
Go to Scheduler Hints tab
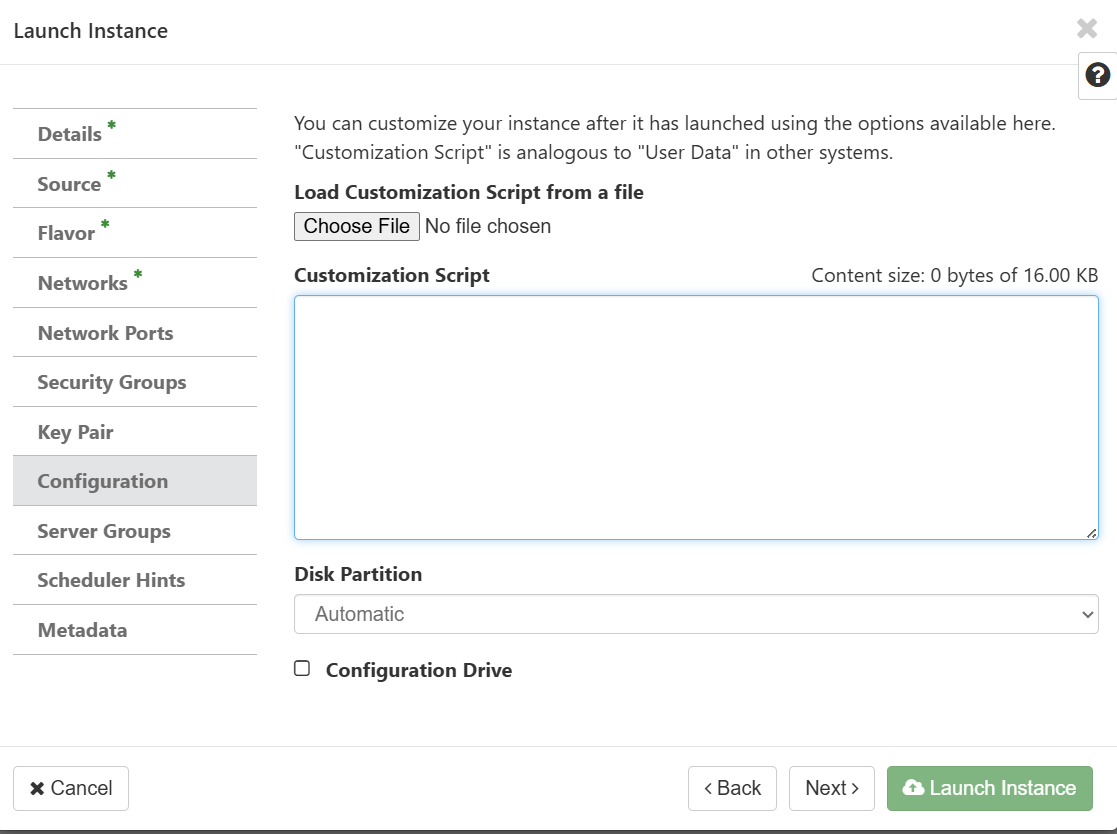click(x=111, y=580)
